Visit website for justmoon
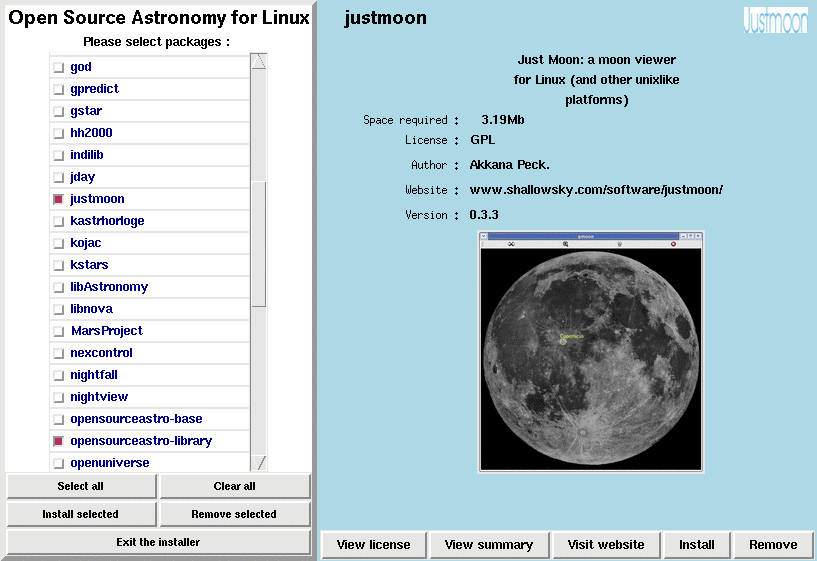 [606, 545]
